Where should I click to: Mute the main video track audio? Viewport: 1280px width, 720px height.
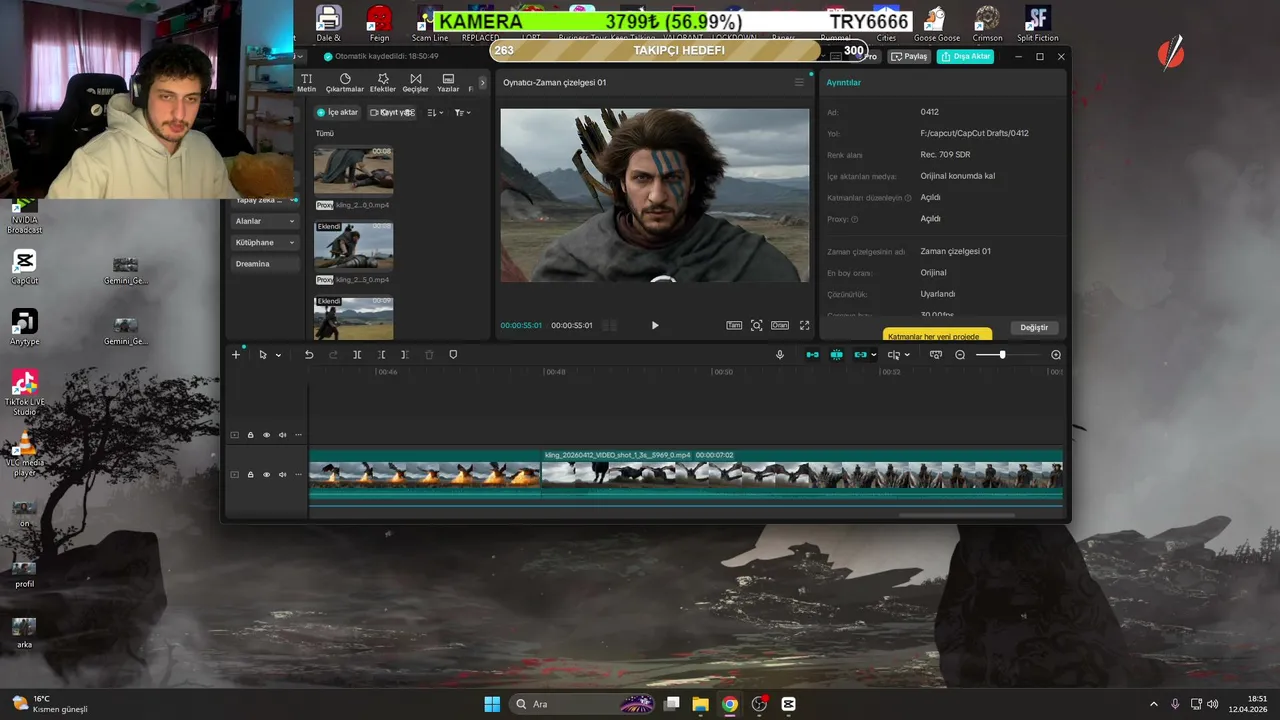pos(282,474)
